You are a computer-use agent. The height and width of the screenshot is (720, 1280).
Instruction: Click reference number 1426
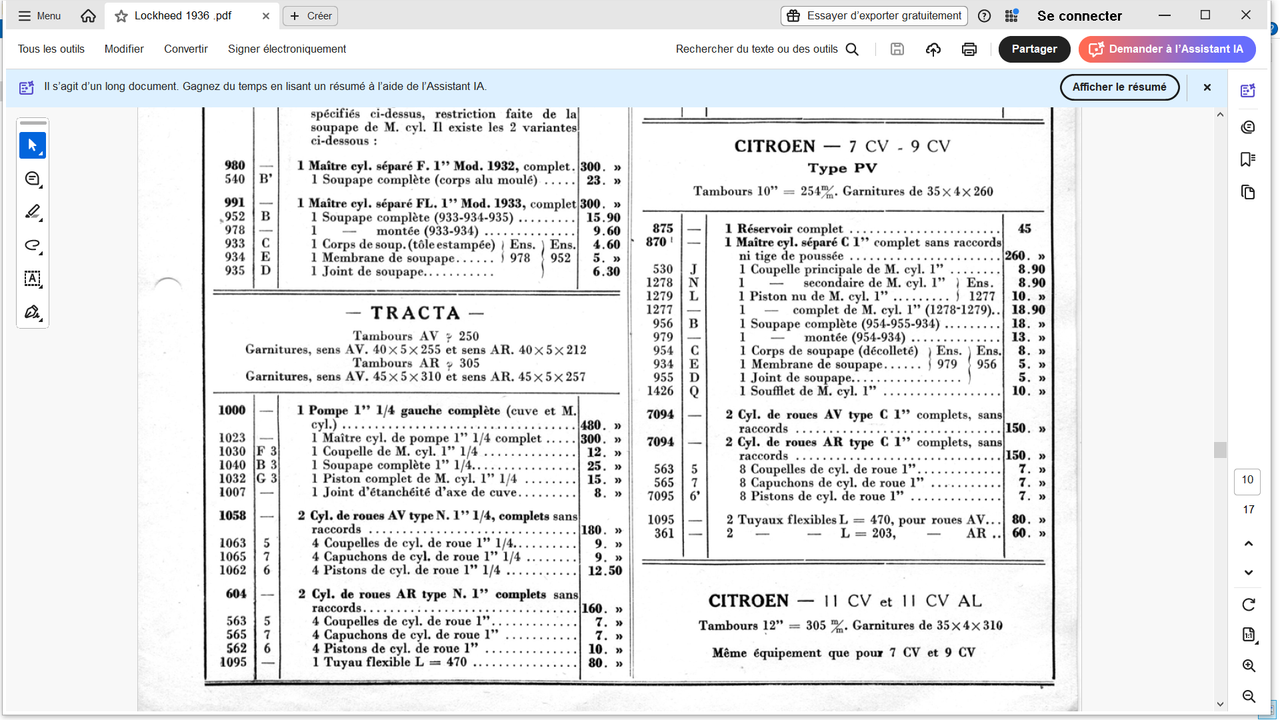[x=662, y=391]
